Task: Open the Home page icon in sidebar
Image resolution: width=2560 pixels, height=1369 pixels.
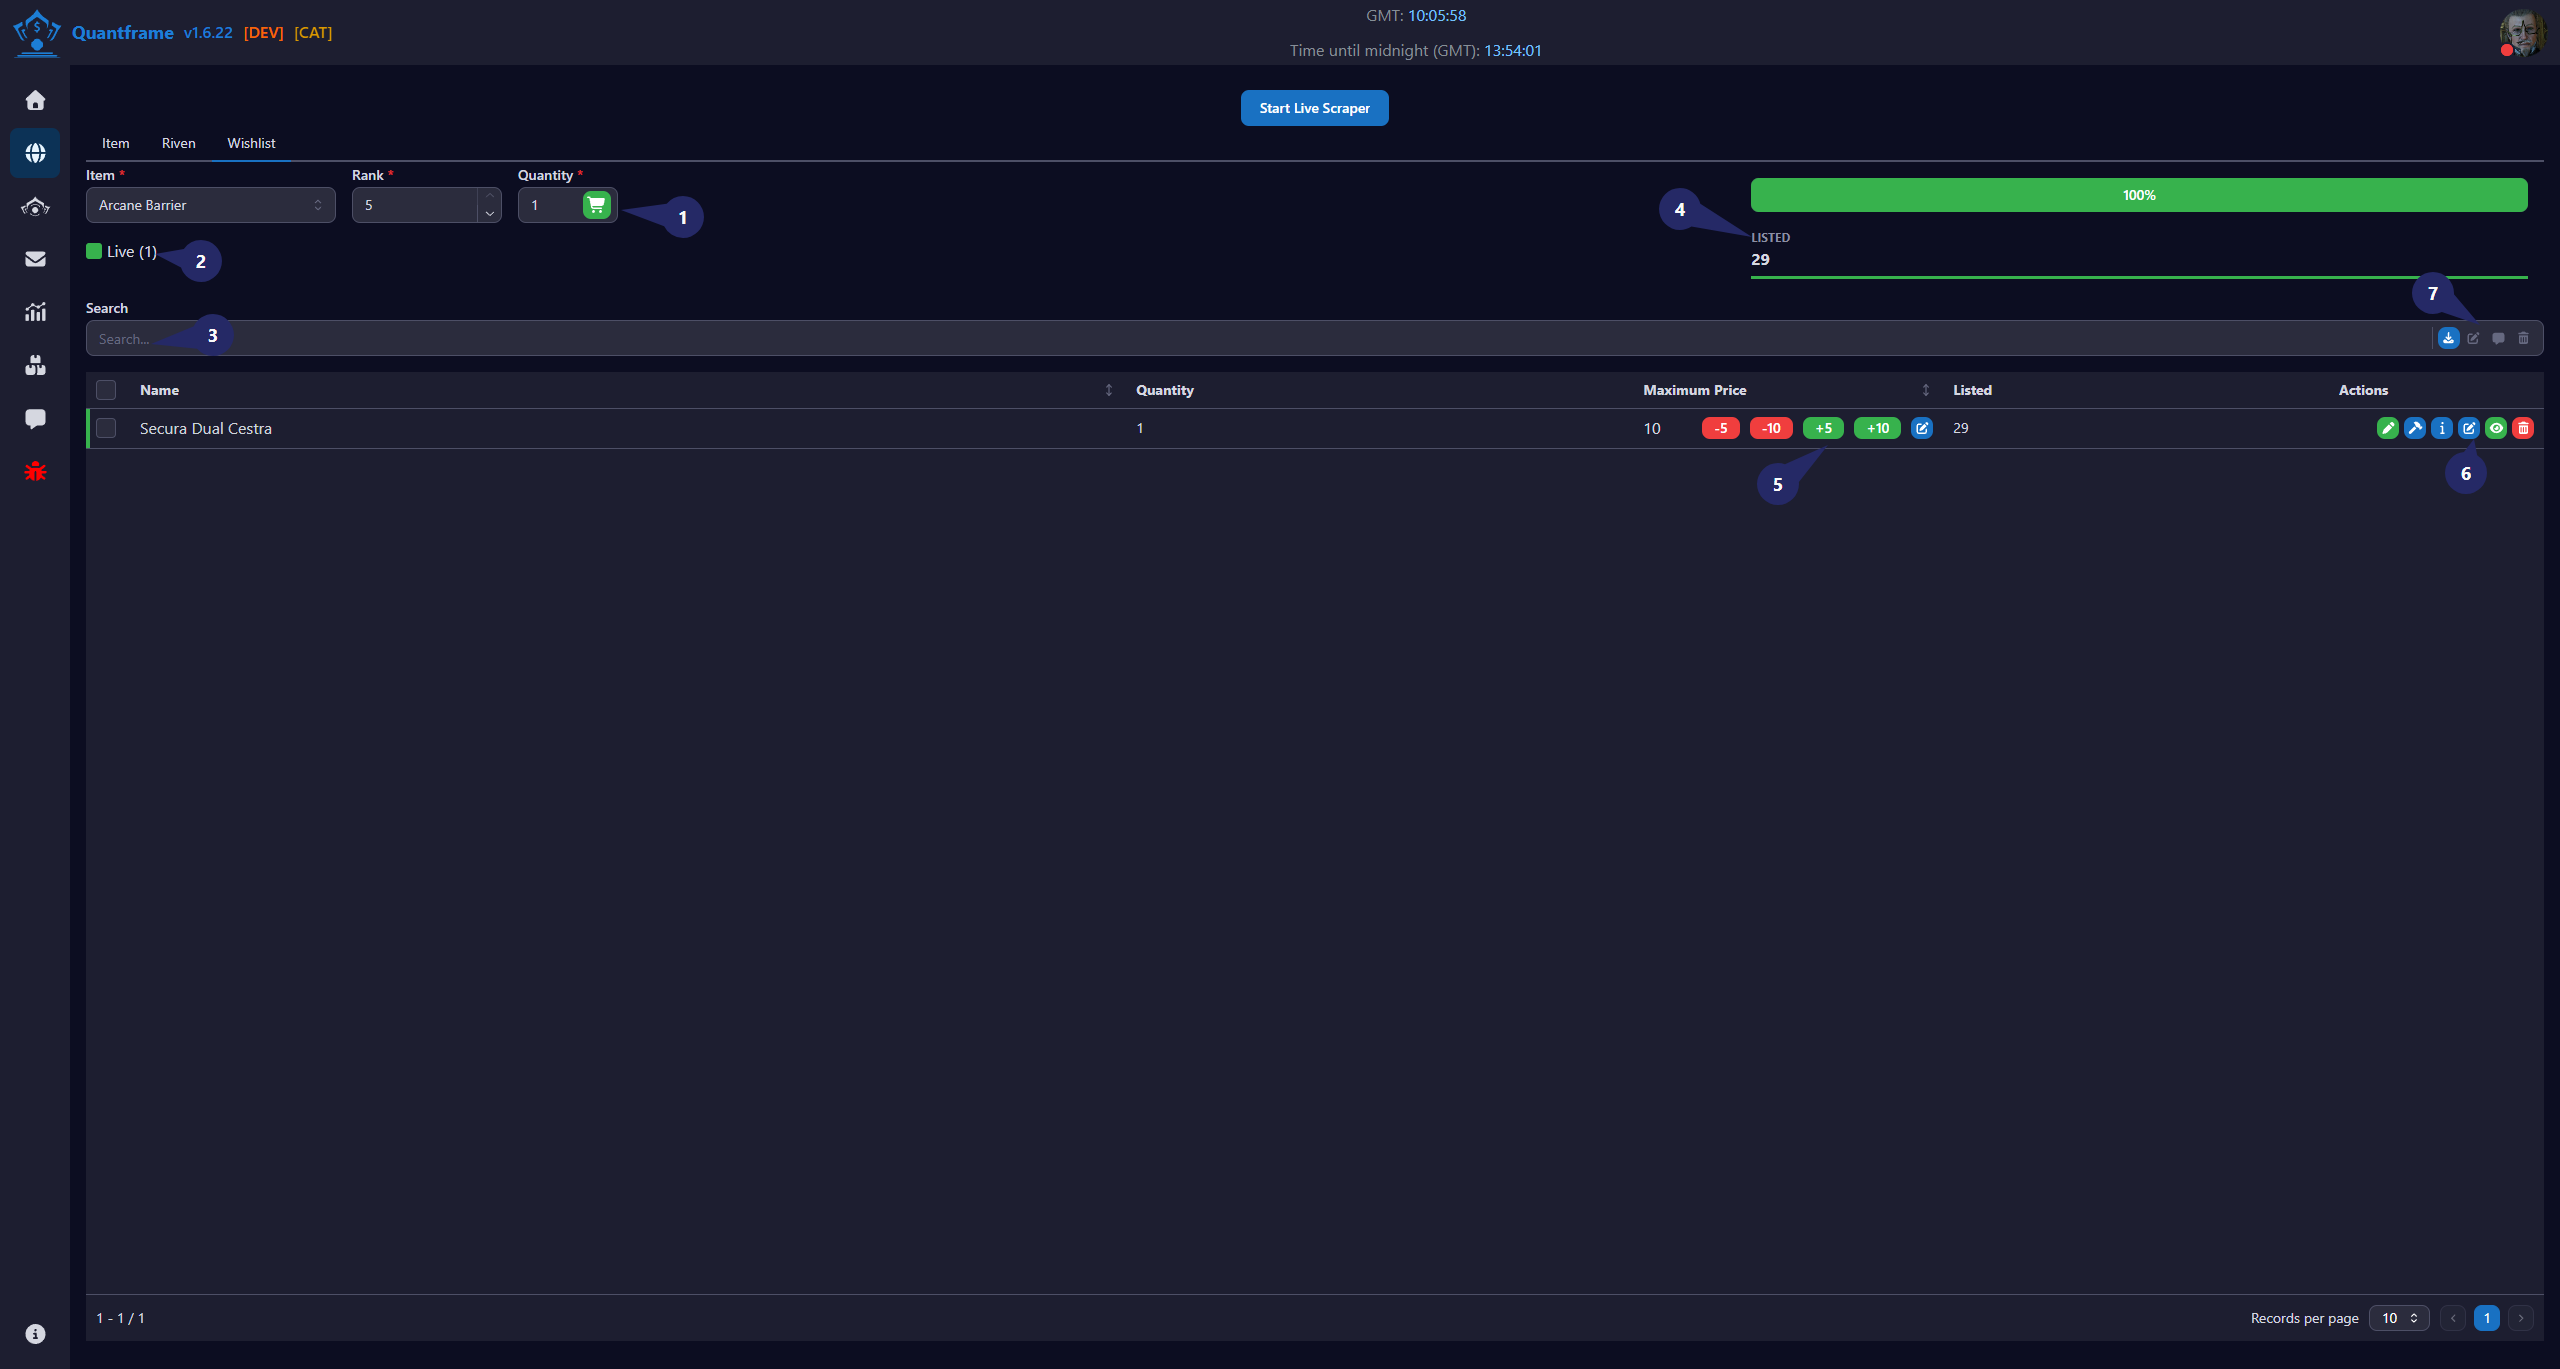Action: [35, 100]
